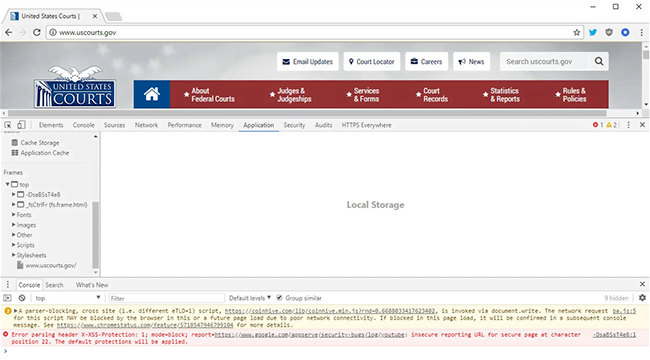Viewport: 650px width, 360px height.
Task: Open the console drawer three-dot menu
Action: point(7,285)
